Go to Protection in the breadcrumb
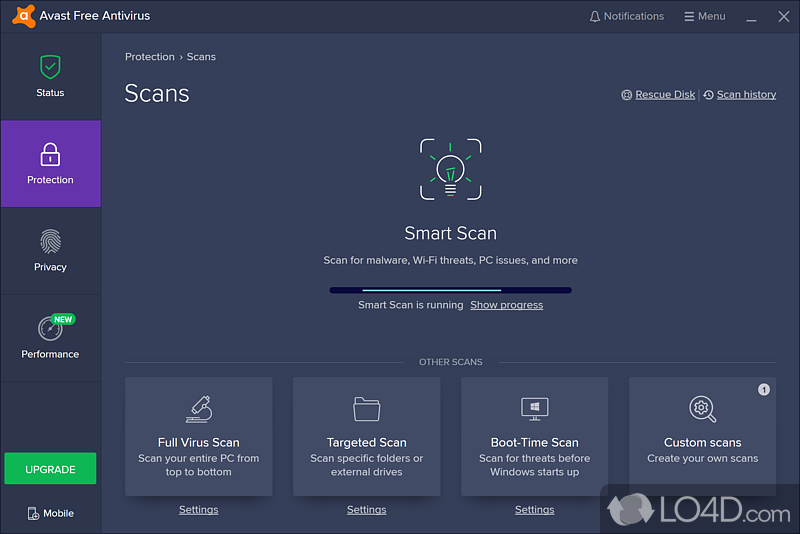Image resolution: width=800 pixels, height=534 pixels. coord(149,57)
